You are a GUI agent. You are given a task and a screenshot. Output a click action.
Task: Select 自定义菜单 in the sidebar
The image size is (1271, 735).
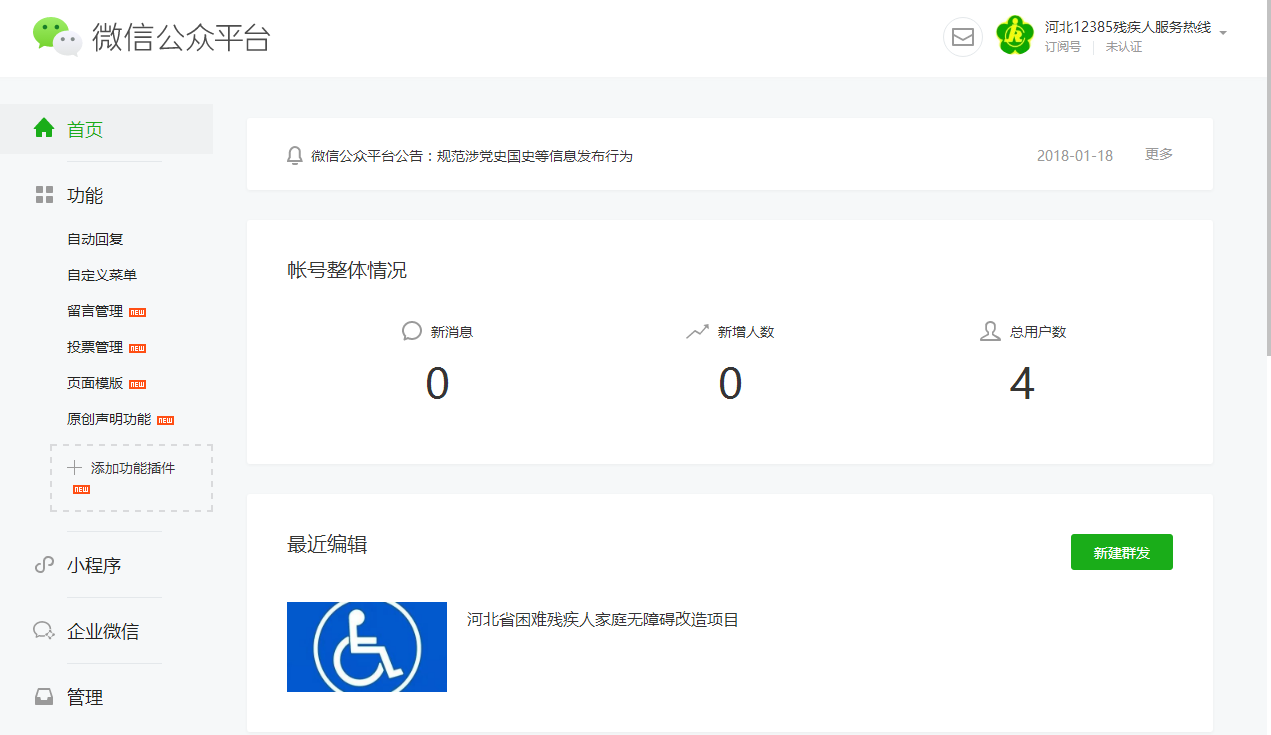(x=102, y=275)
